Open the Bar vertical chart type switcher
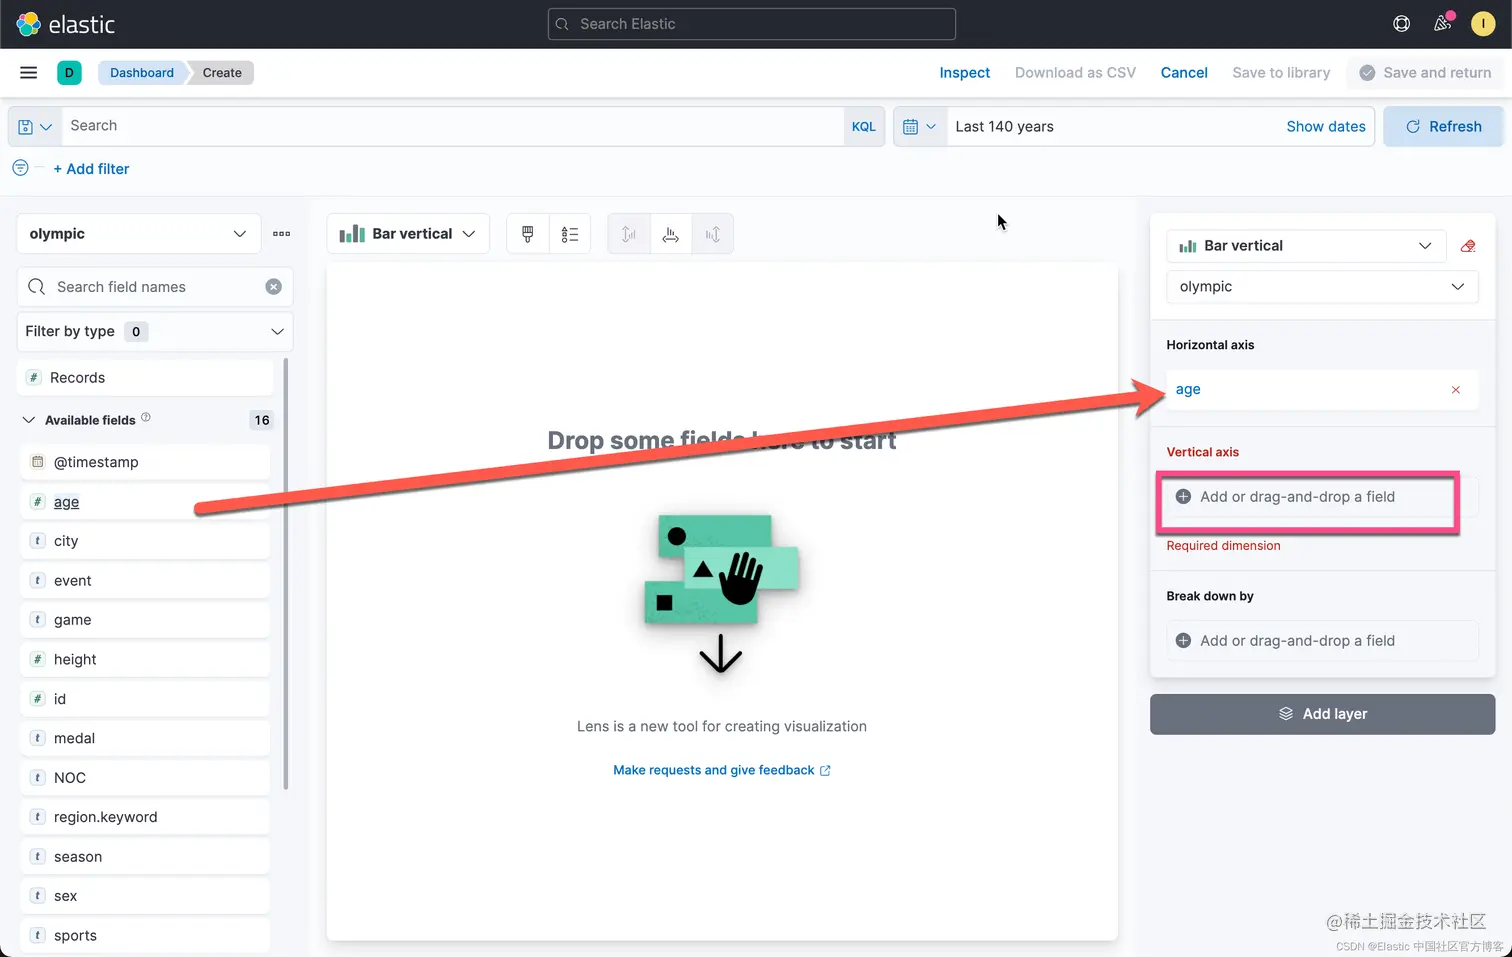The width and height of the screenshot is (1512, 957). pyautogui.click(x=408, y=234)
